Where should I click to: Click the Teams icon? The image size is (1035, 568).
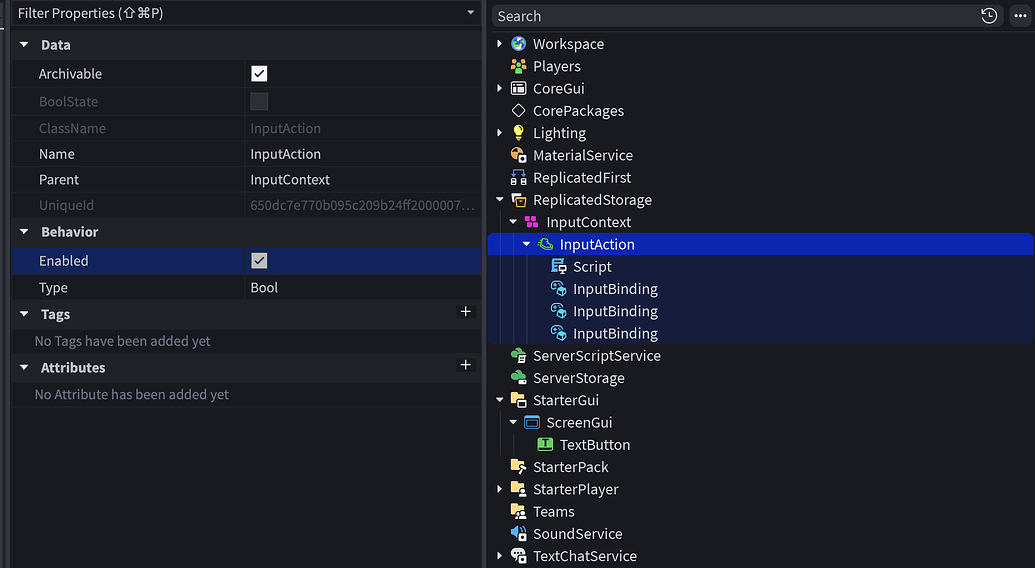pos(519,511)
